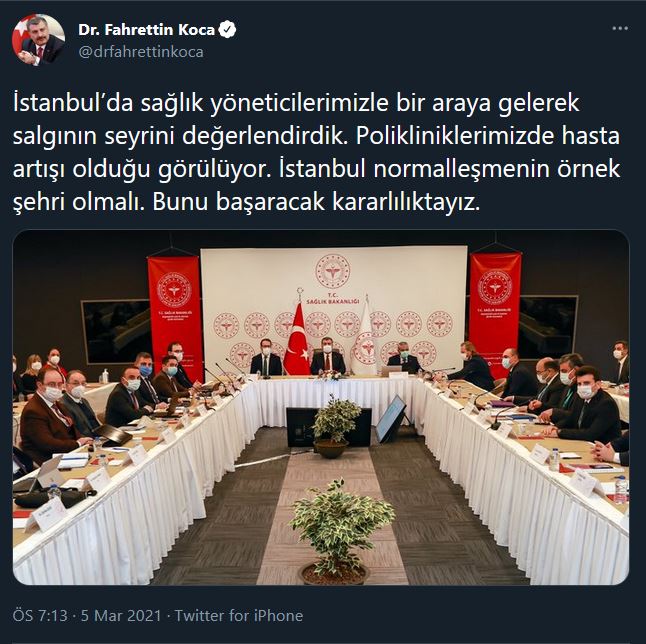Image resolution: width=646 pixels, height=644 pixels.
Task: Click the white Sağlık Bakanlığı flag in photo
Action: pos(364,337)
